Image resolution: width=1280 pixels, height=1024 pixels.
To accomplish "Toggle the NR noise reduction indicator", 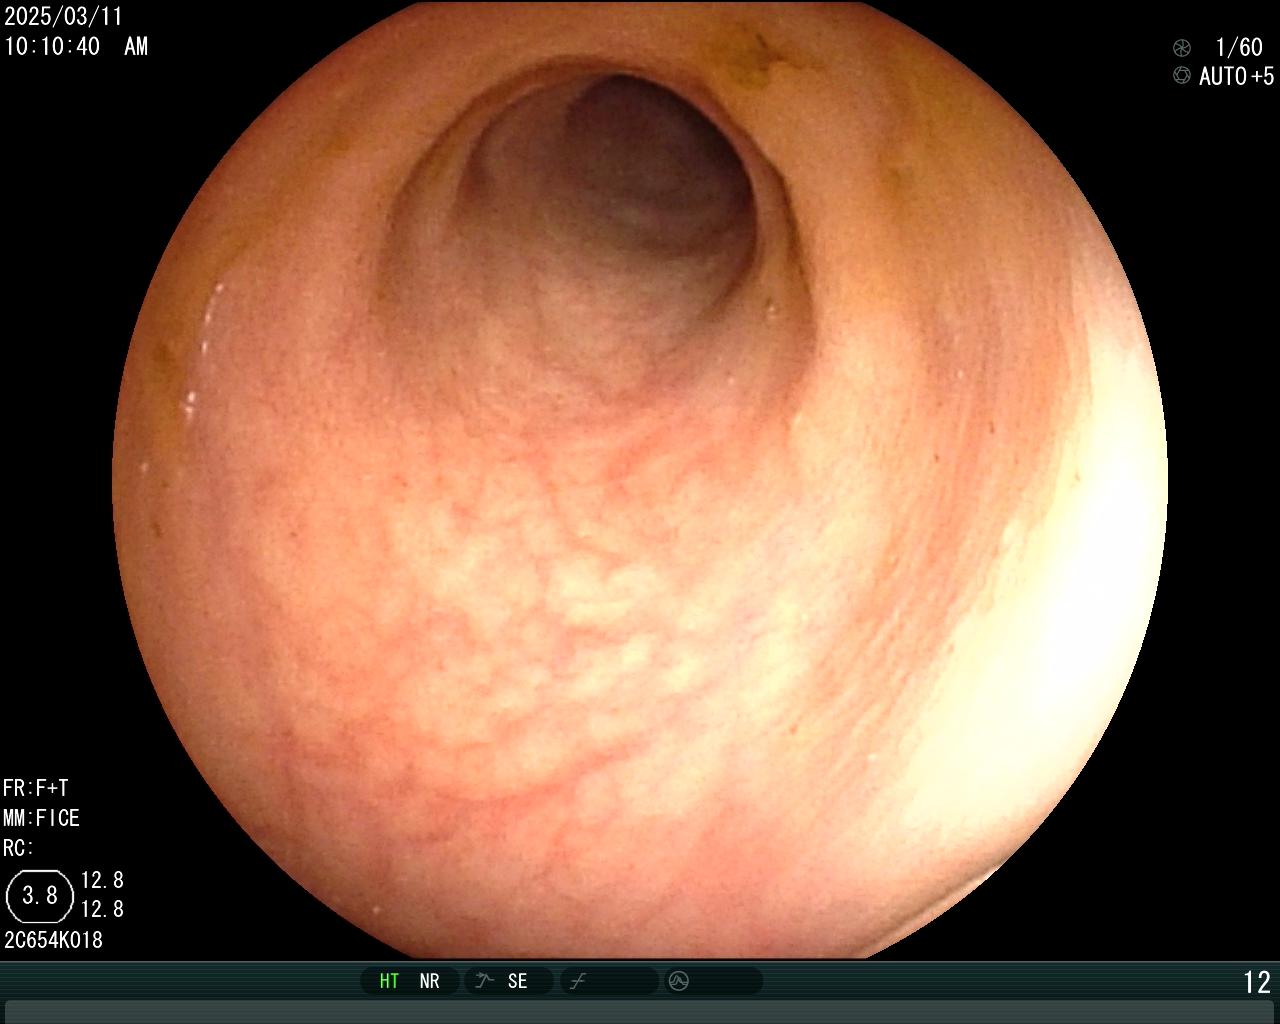I will tap(429, 981).
